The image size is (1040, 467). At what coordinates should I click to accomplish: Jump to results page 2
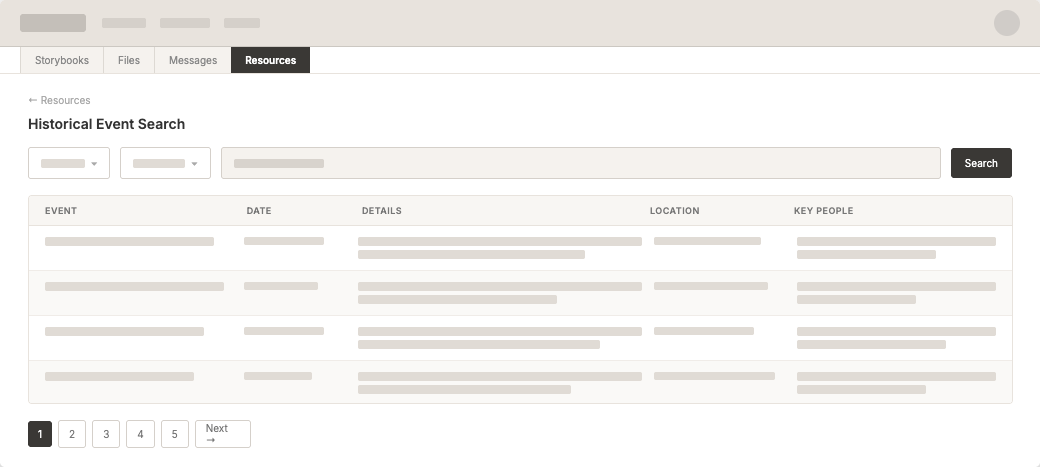point(72,434)
